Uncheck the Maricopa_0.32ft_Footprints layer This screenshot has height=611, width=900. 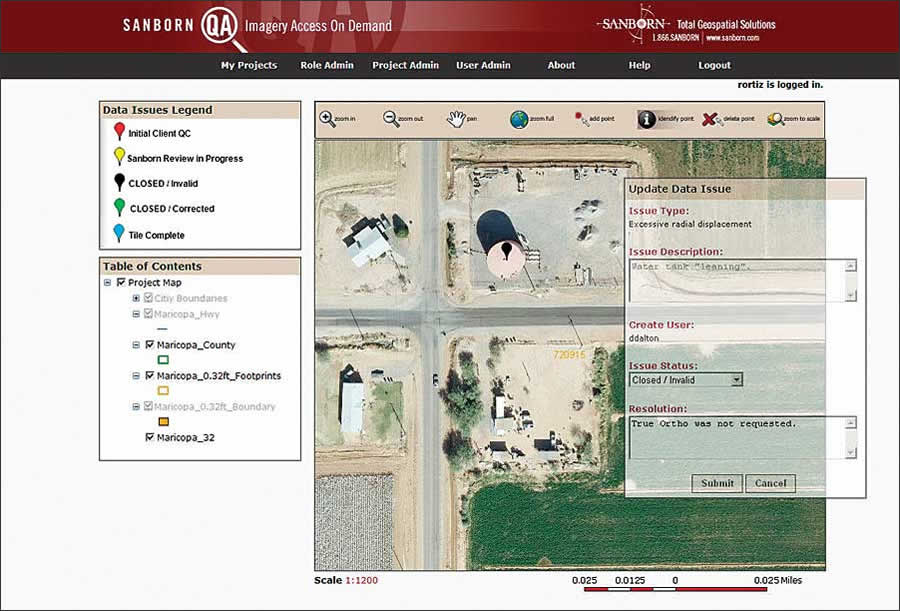coord(150,376)
